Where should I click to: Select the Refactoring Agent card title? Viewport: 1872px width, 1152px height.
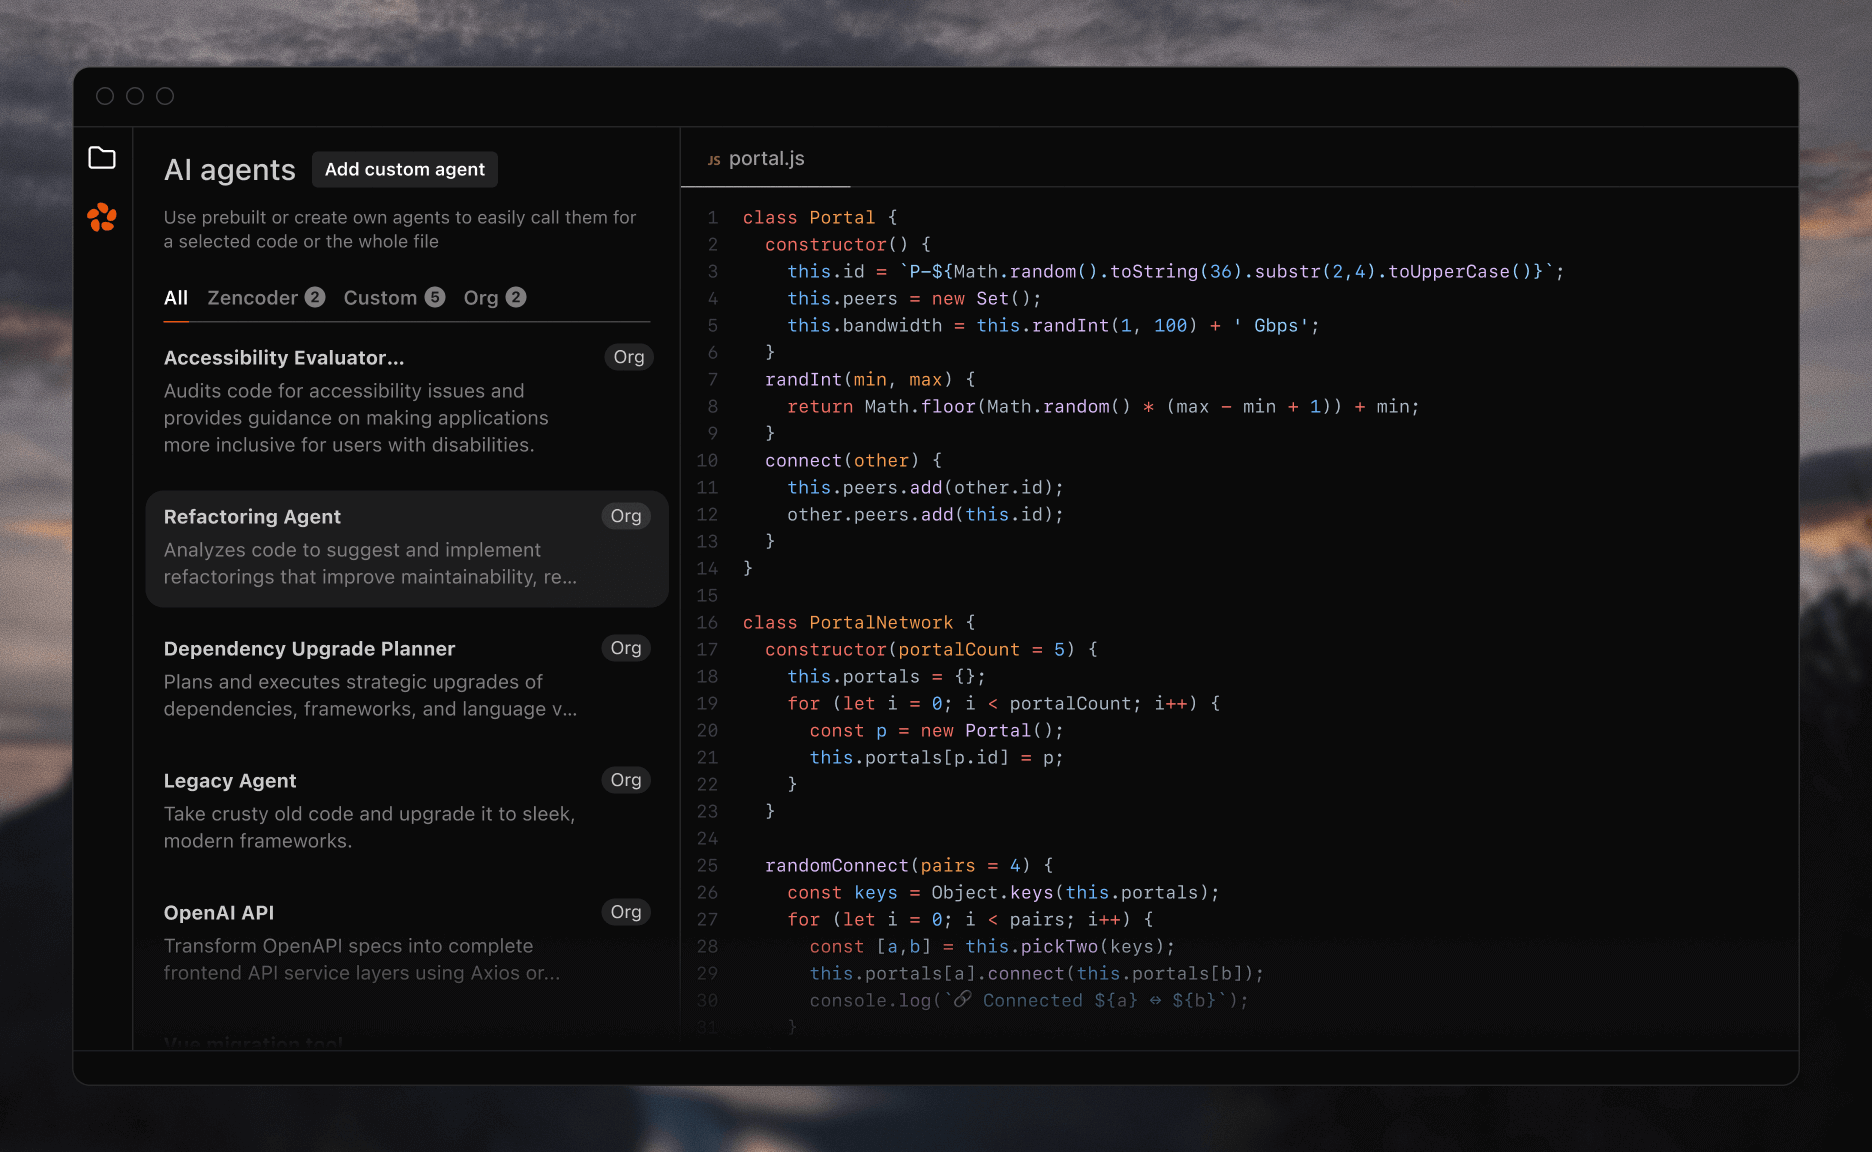tap(252, 517)
